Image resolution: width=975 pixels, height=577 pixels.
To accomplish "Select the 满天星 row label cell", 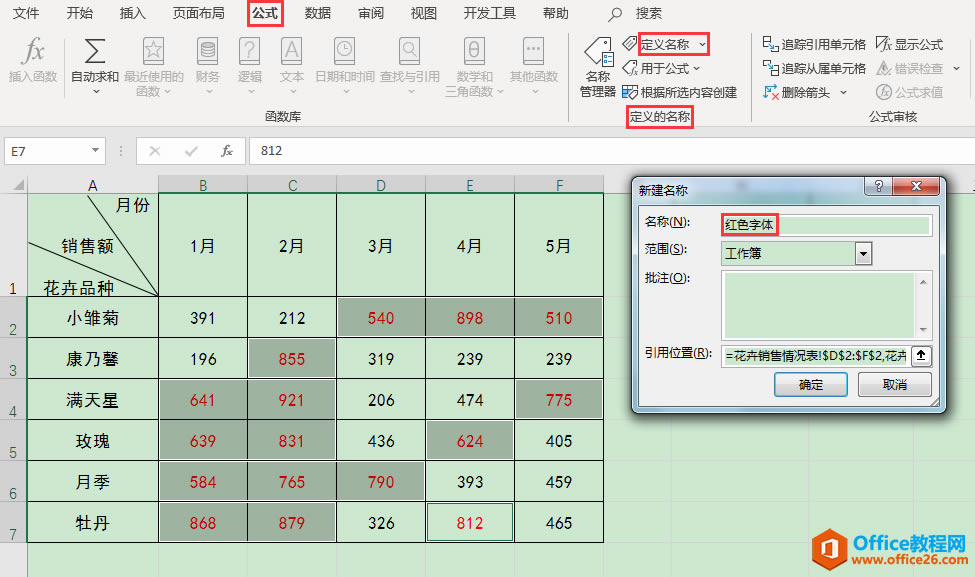I will (x=93, y=400).
